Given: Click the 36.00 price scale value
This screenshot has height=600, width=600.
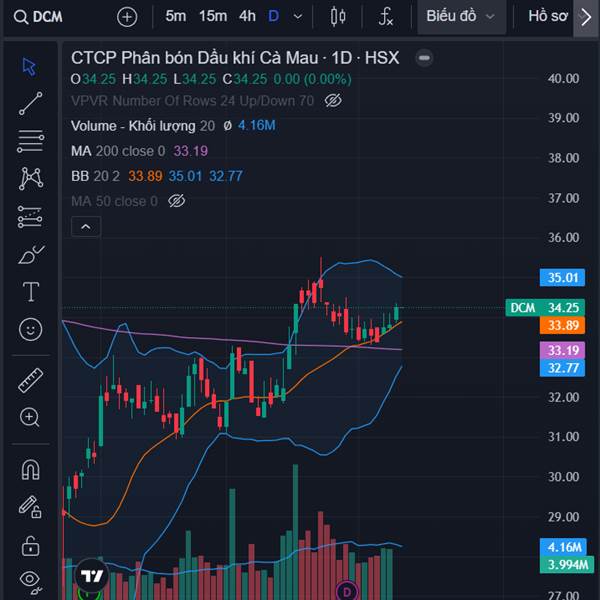Looking at the screenshot, I should [563, 238].
